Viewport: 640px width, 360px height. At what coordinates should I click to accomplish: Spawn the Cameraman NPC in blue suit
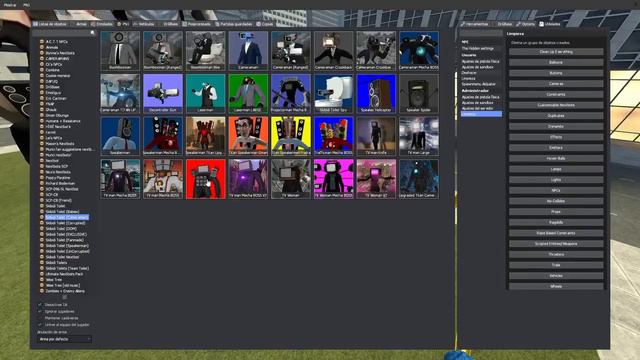[248, 51]
